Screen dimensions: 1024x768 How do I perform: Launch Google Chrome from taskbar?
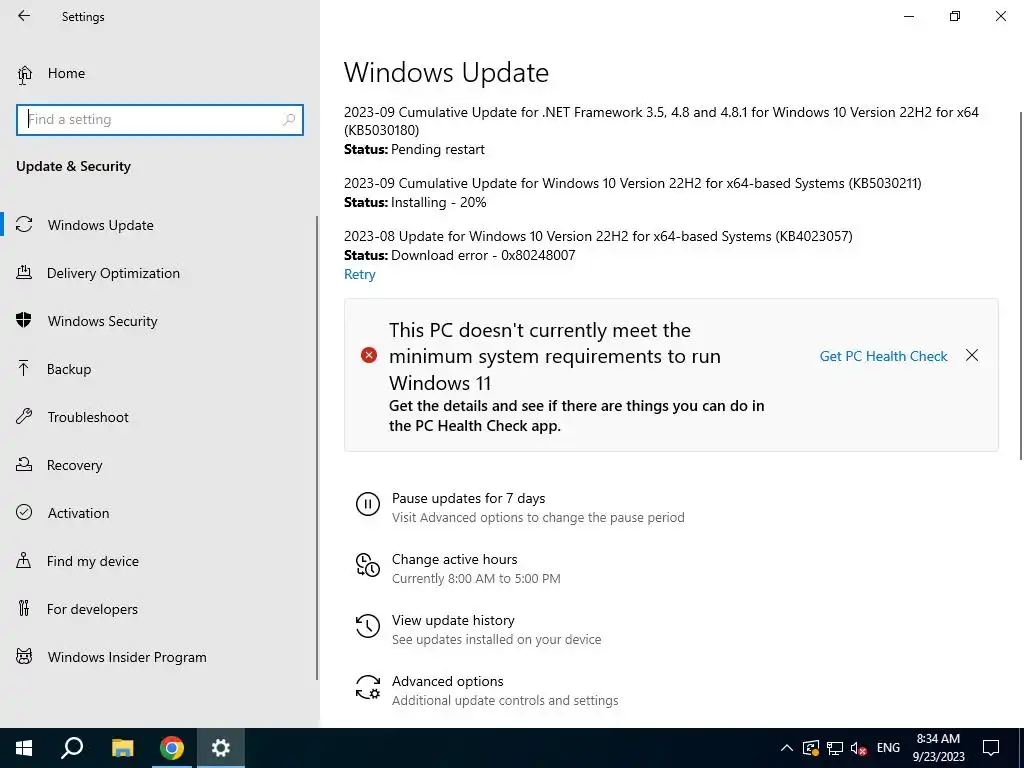pos(172,748)
